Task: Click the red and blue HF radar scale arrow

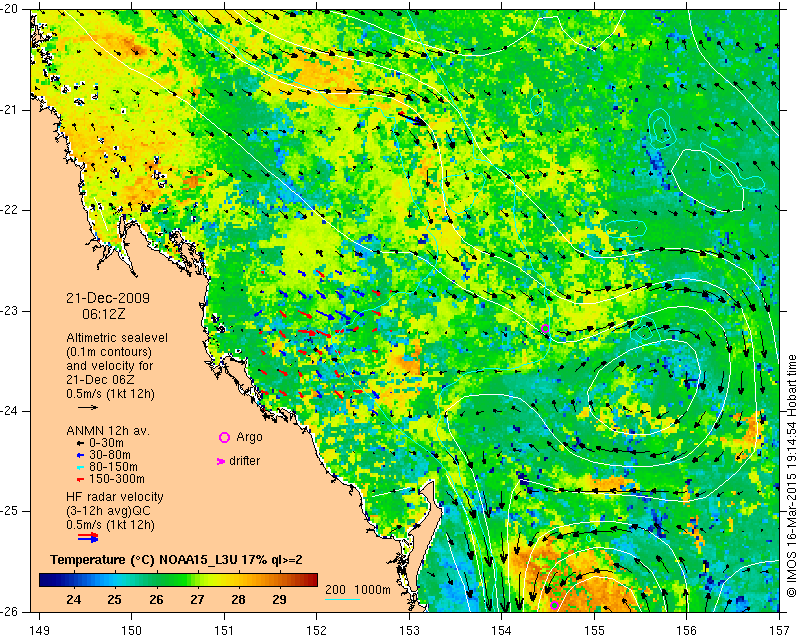Action: [88, 537]
